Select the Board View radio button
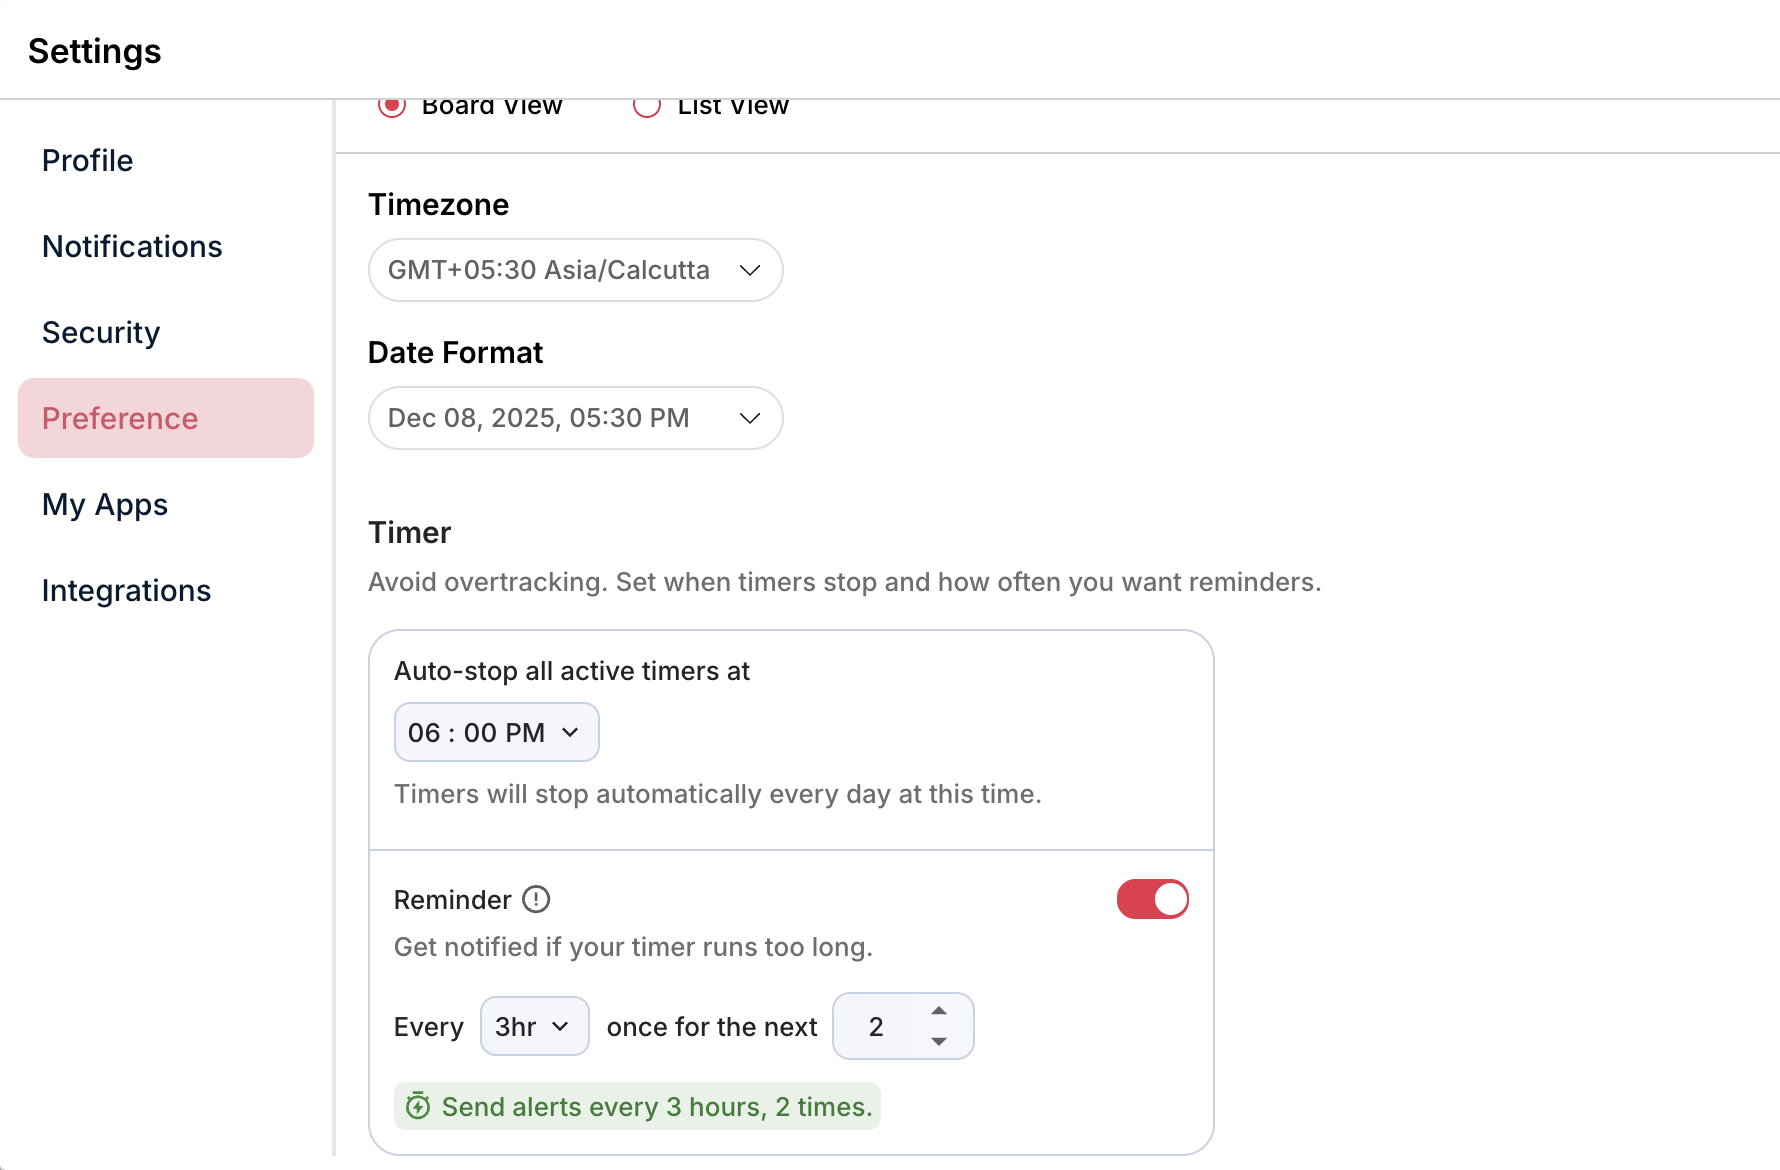 coord(392,106)
